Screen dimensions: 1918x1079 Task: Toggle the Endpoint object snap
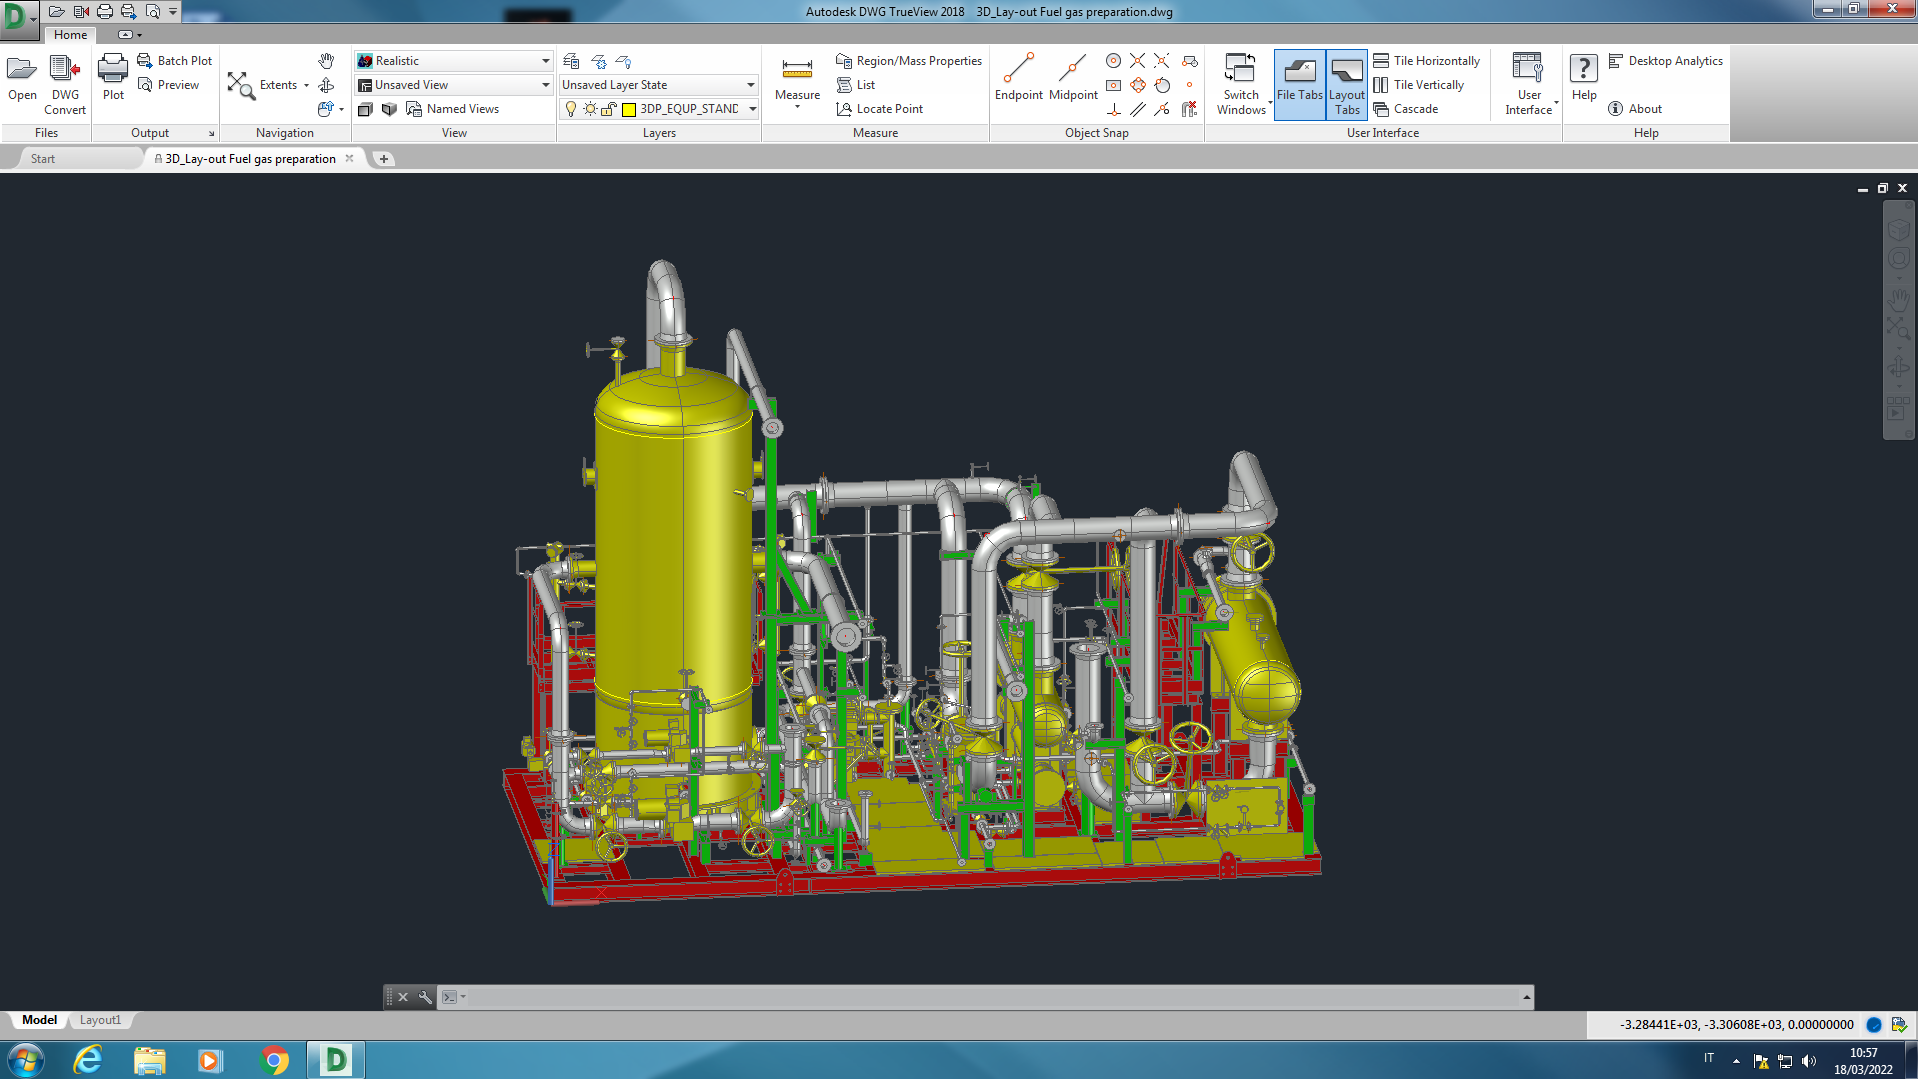1018,70
